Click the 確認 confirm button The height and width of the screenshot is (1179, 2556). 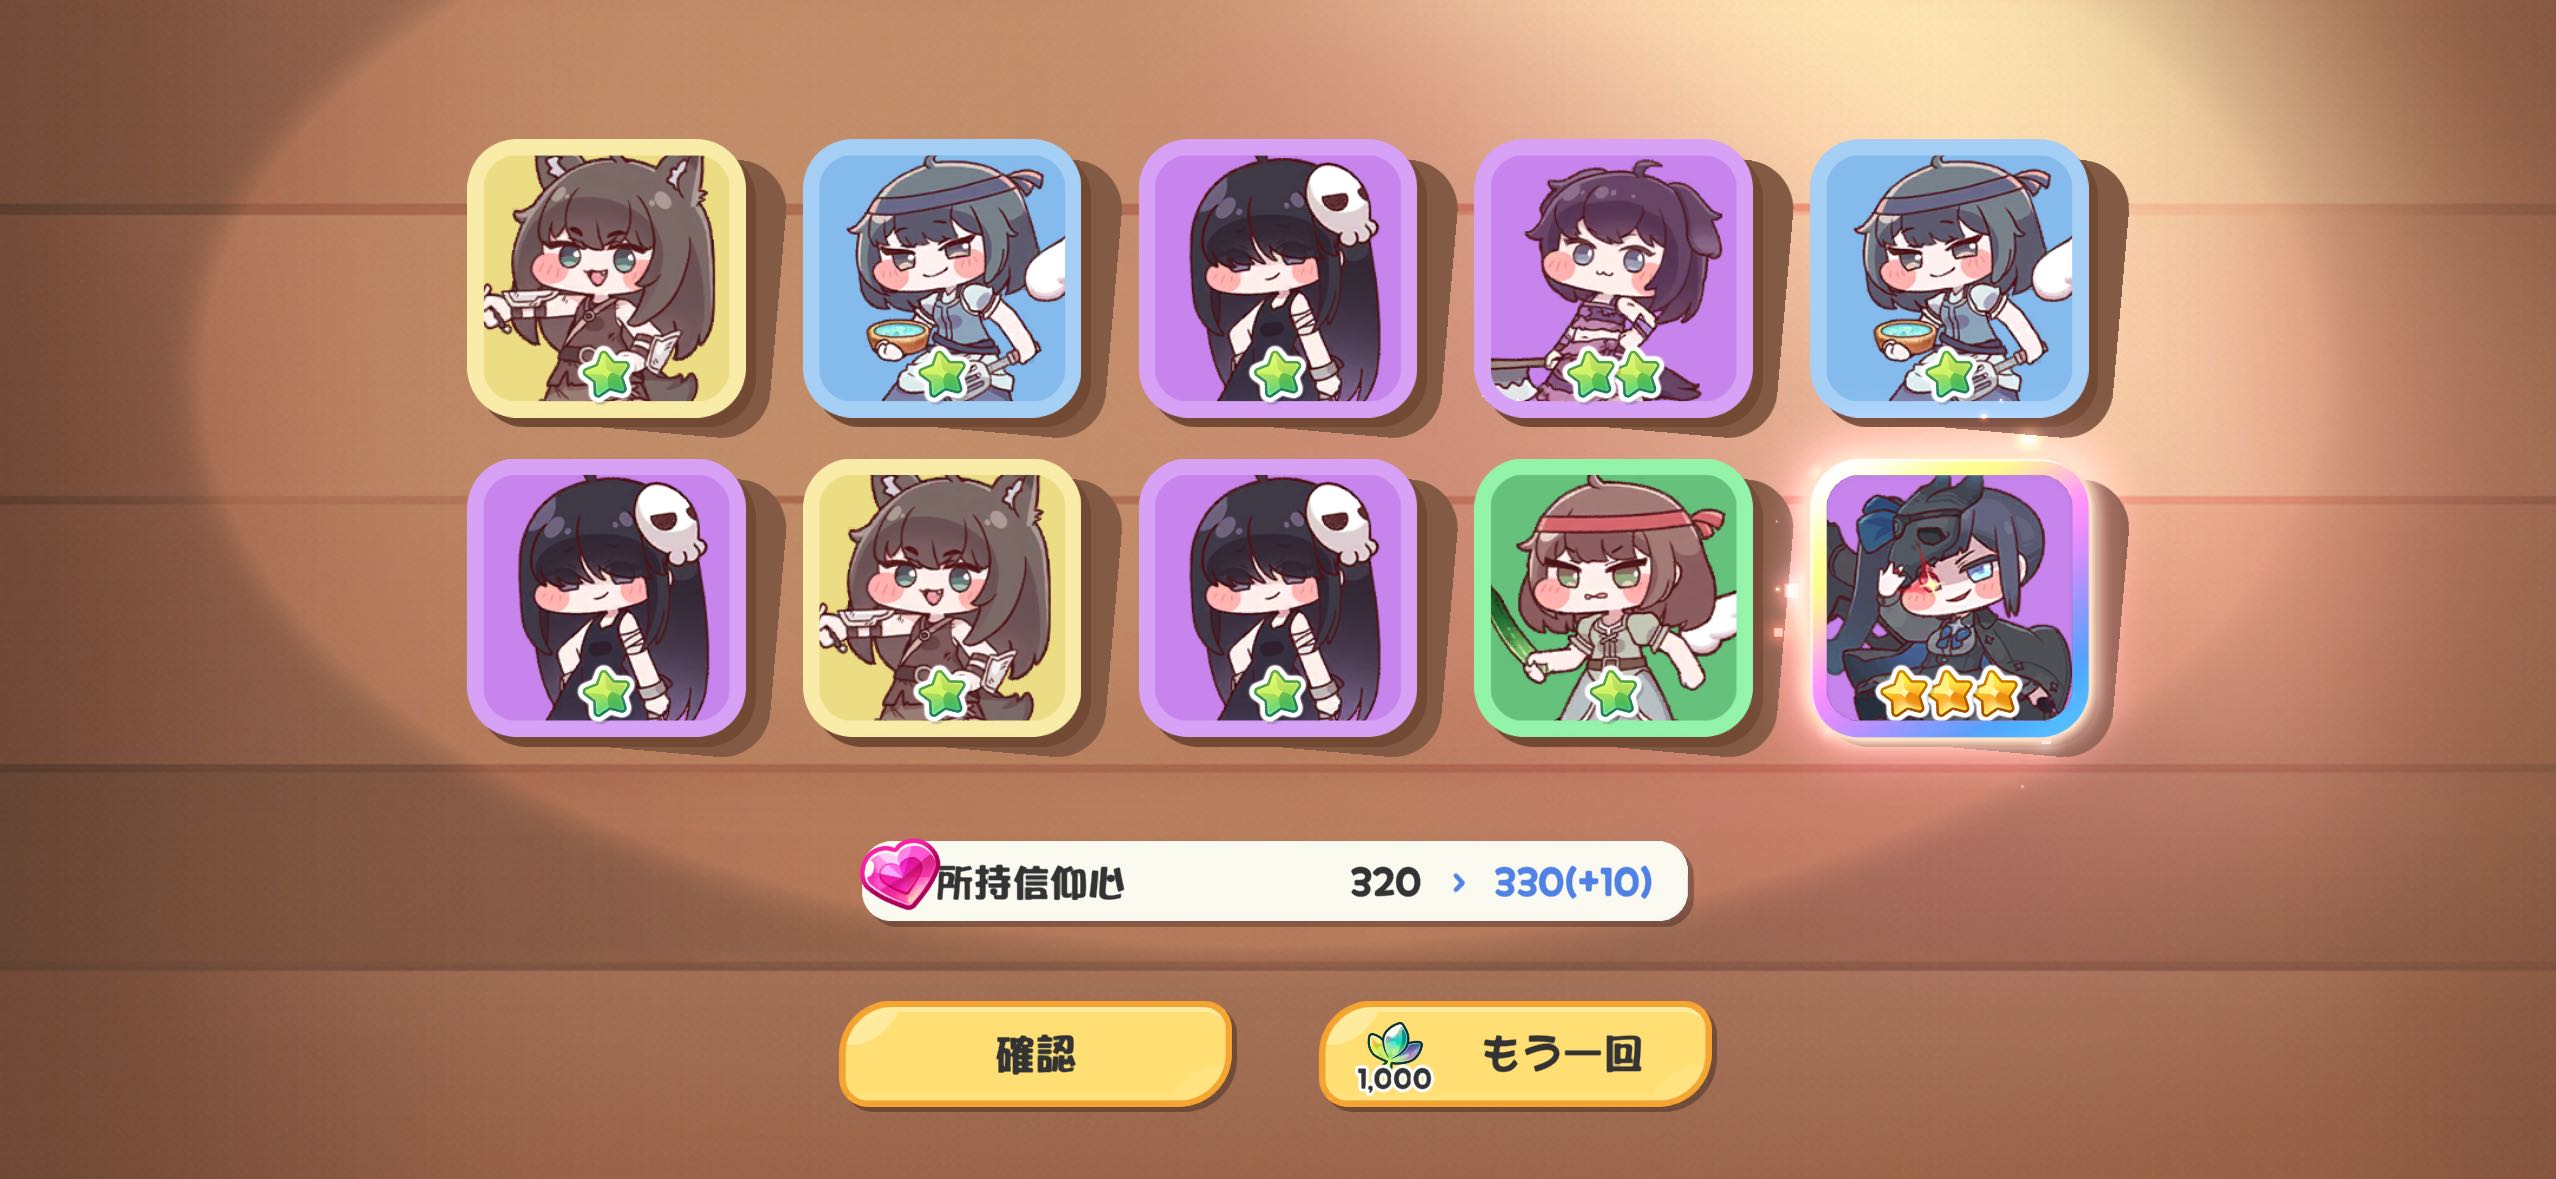click(x=1035, y=1054)
